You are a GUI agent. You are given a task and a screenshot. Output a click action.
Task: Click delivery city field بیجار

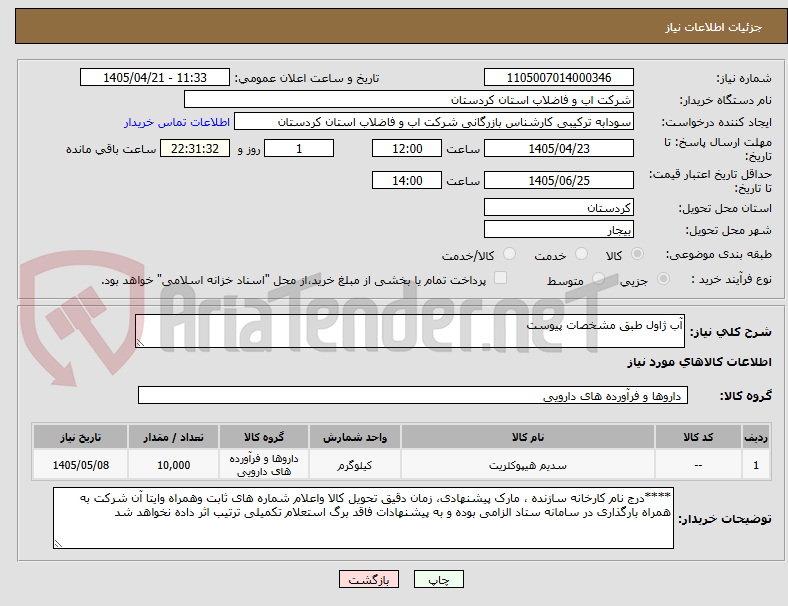pyautogui.click(x=558, y=230)
